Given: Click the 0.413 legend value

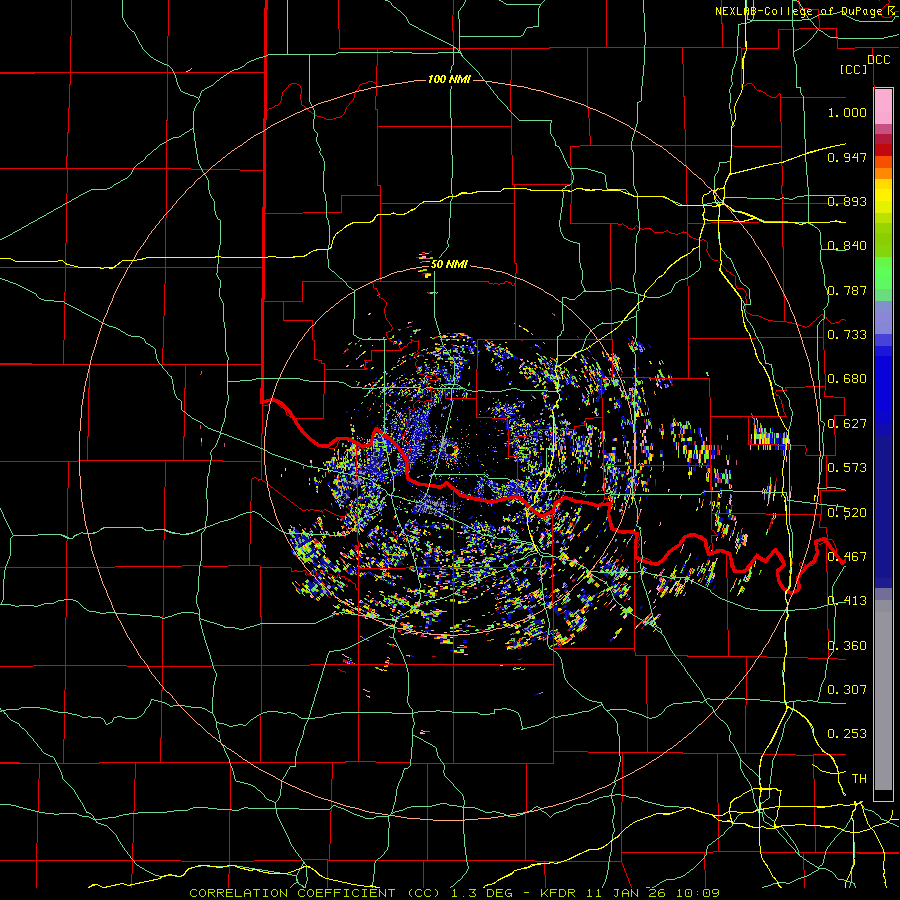Looking at the screenshot, I should pos(847,601).
